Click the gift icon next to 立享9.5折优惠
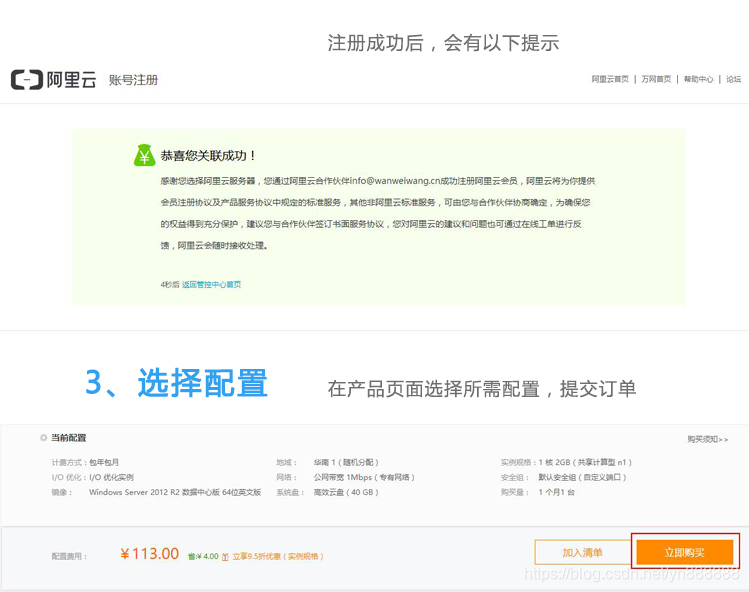 [225, 557]
